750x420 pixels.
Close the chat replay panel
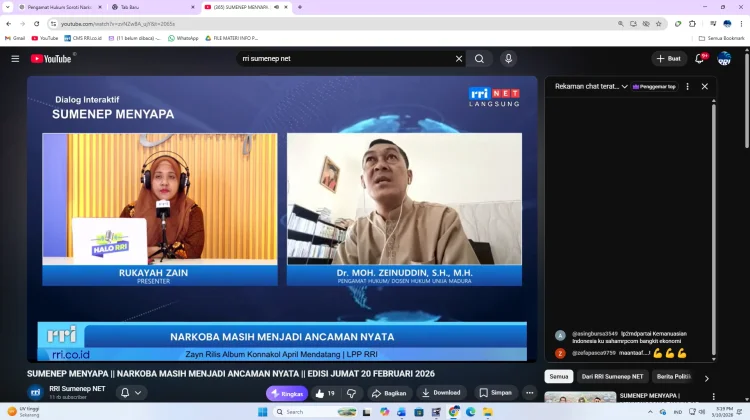pos(705,87)
